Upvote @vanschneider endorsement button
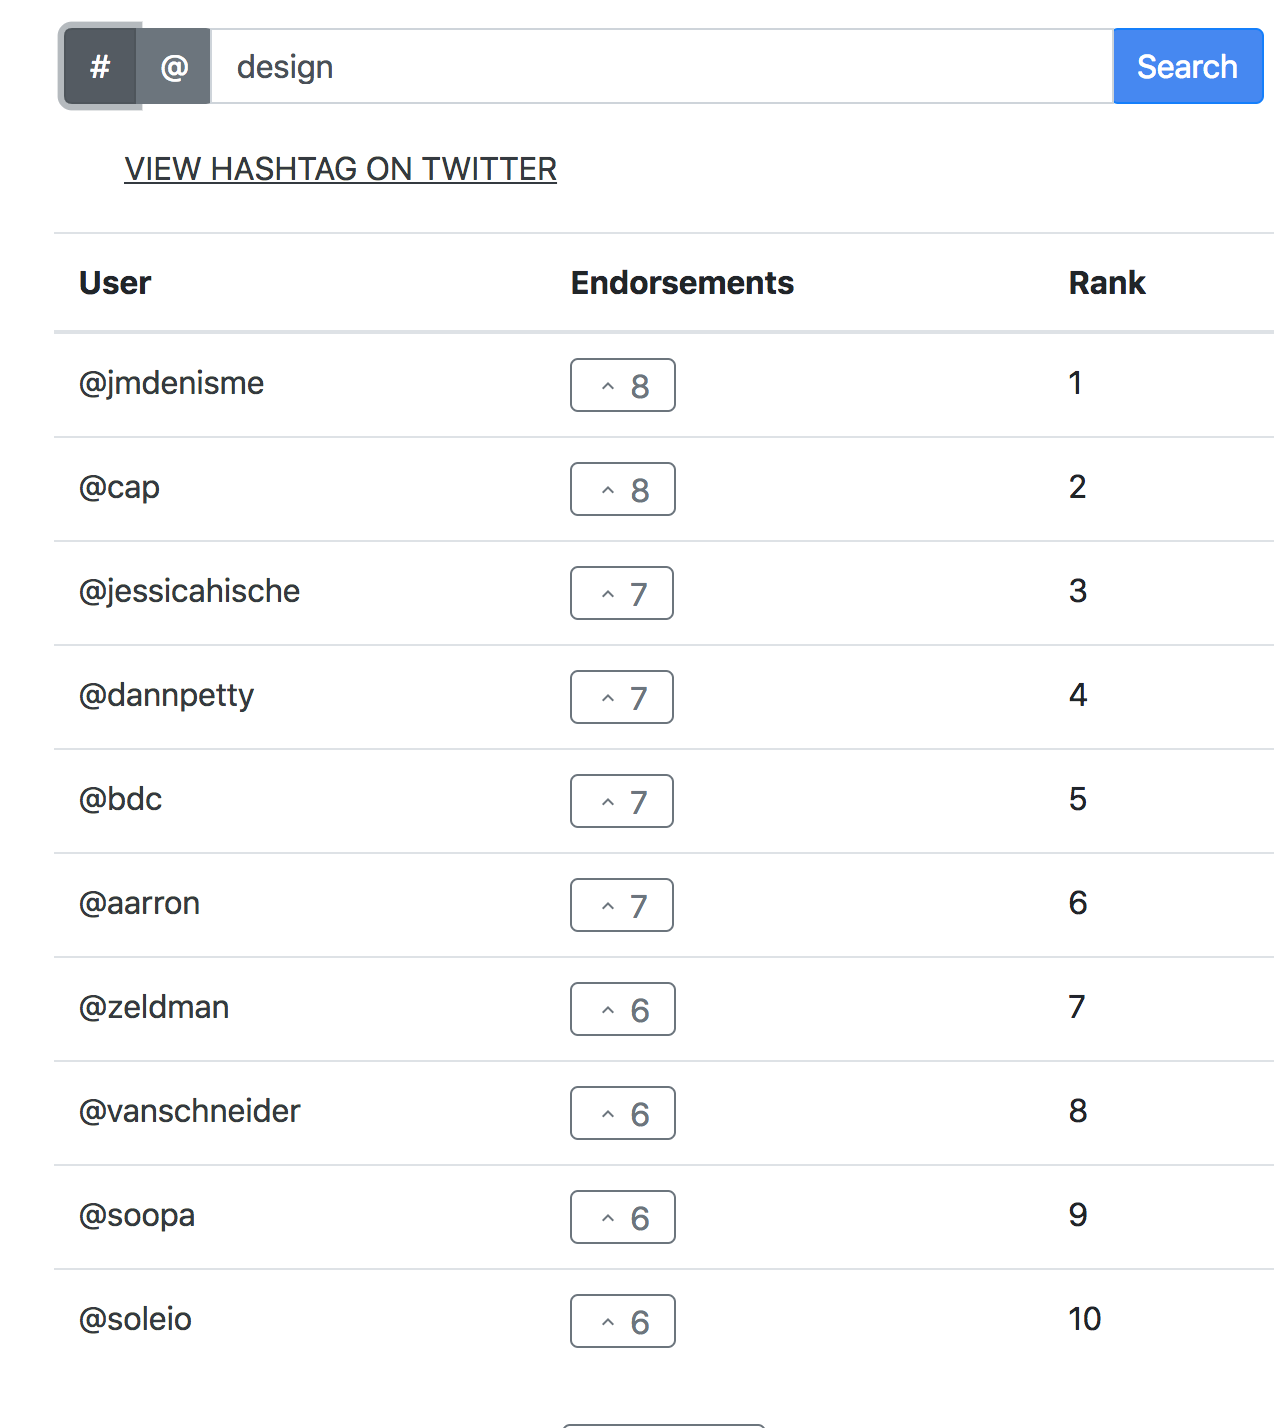Screen dimensions: 1284x1428 point(622,1113)
